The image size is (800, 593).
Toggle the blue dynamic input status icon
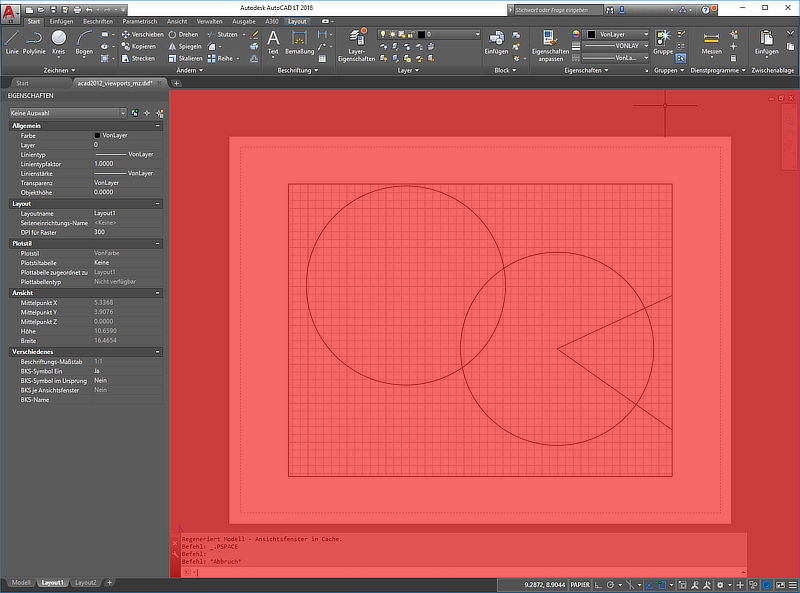click(x=650, y=585)
